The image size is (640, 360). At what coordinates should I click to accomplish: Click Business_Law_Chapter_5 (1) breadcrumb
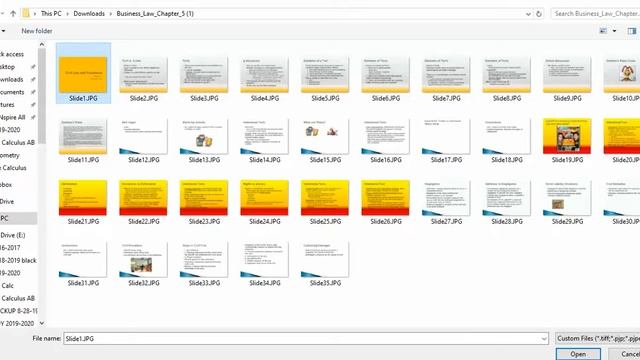click(x=155, y=13)
